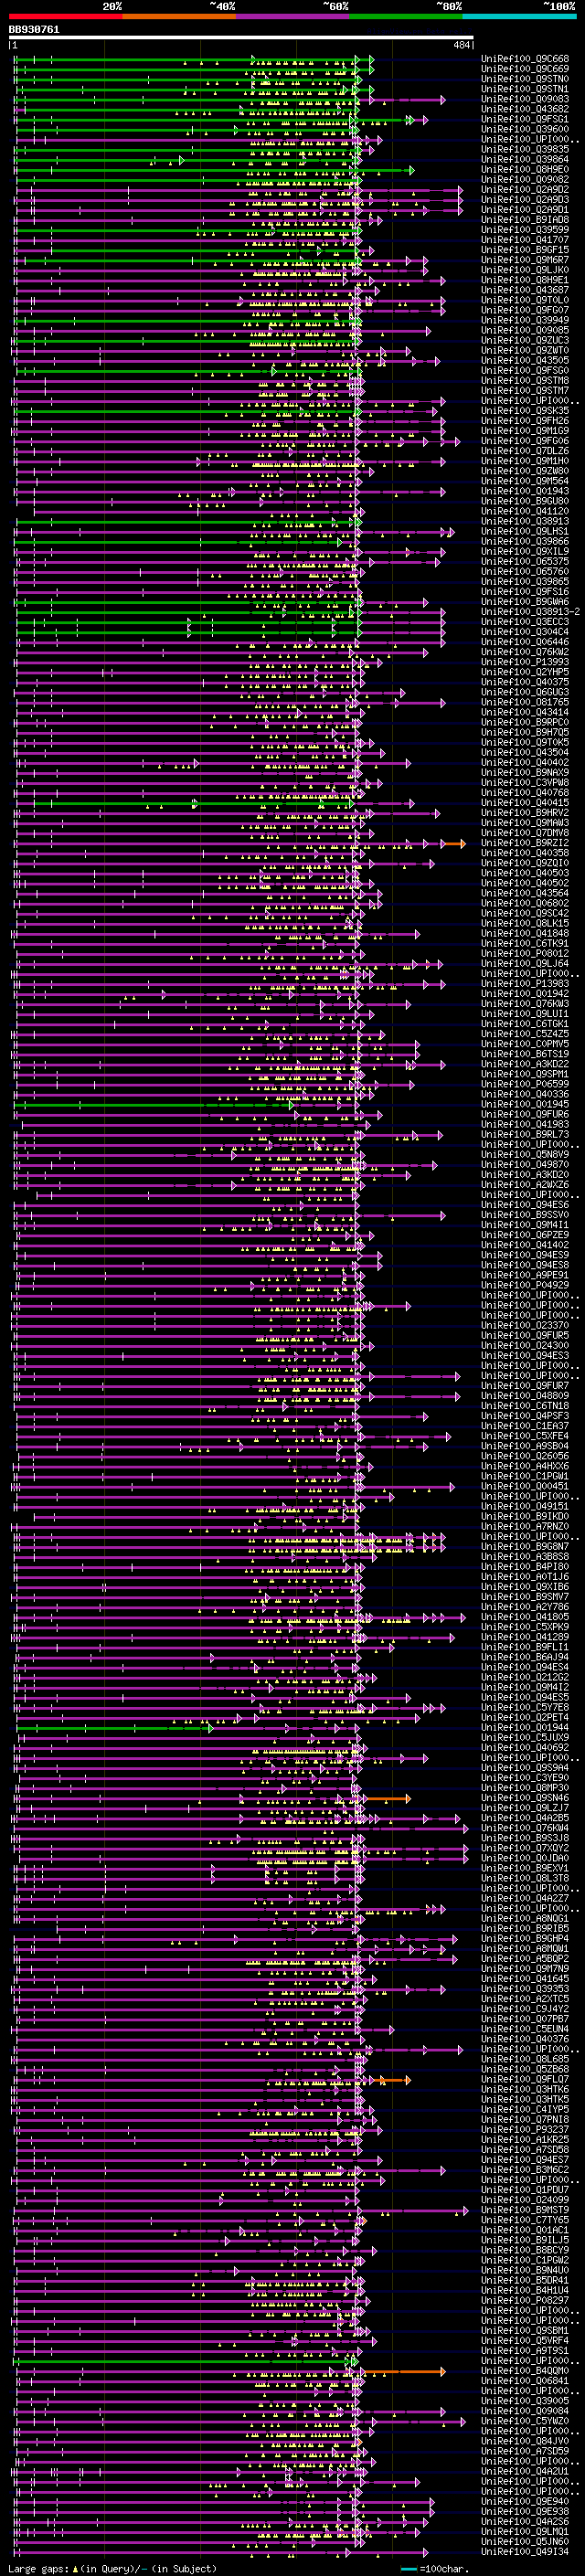Image resolution: width=585 pixels, height=2576 pixels.
Task: Select hit UniRef100_Q9SK35
Action: coord(525,411)
